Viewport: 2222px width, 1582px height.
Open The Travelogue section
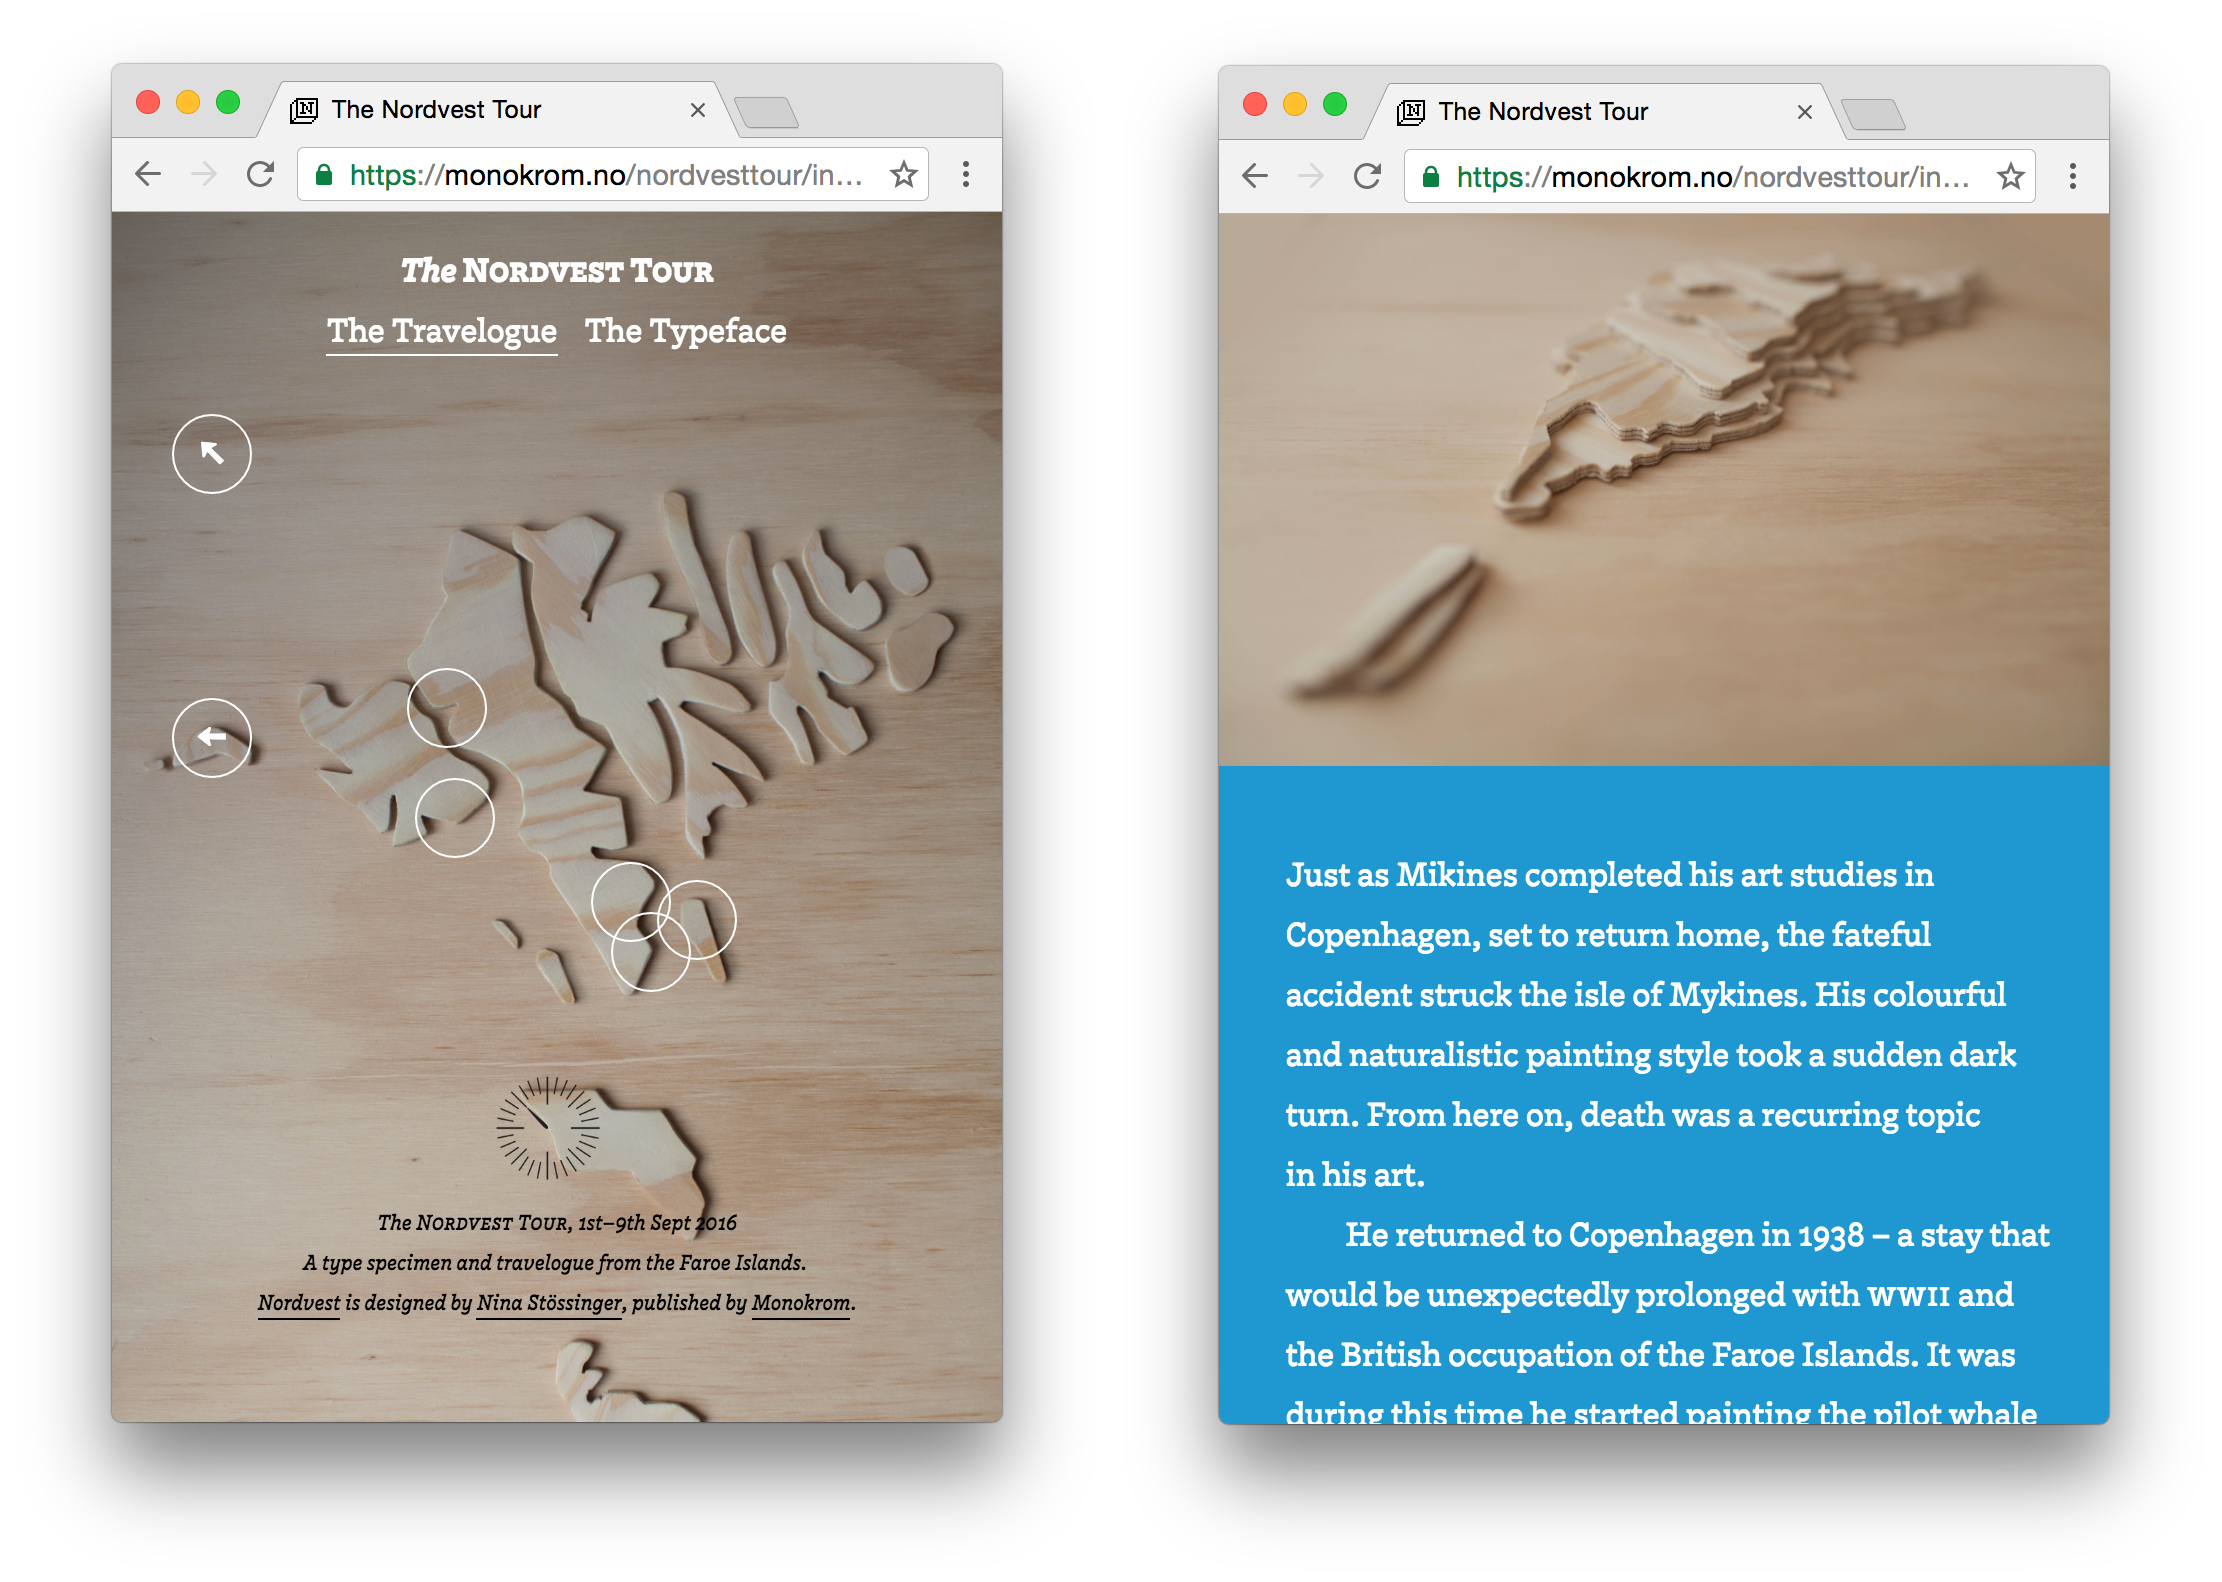(x=442, y=332)
